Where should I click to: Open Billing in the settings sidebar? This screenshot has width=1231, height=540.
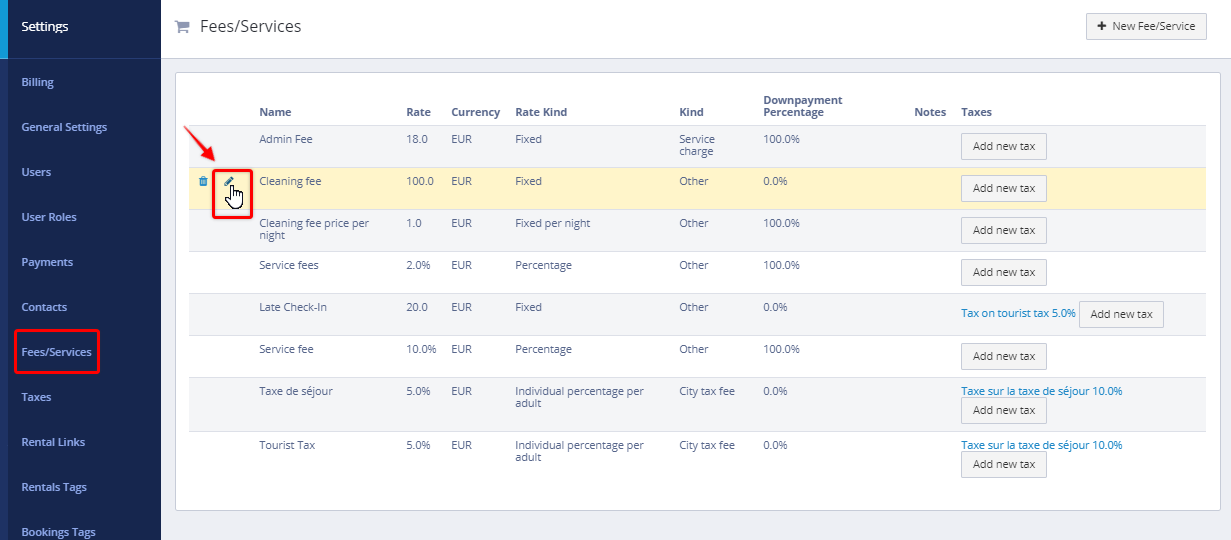pyautogui.click(x=38, y=82)
